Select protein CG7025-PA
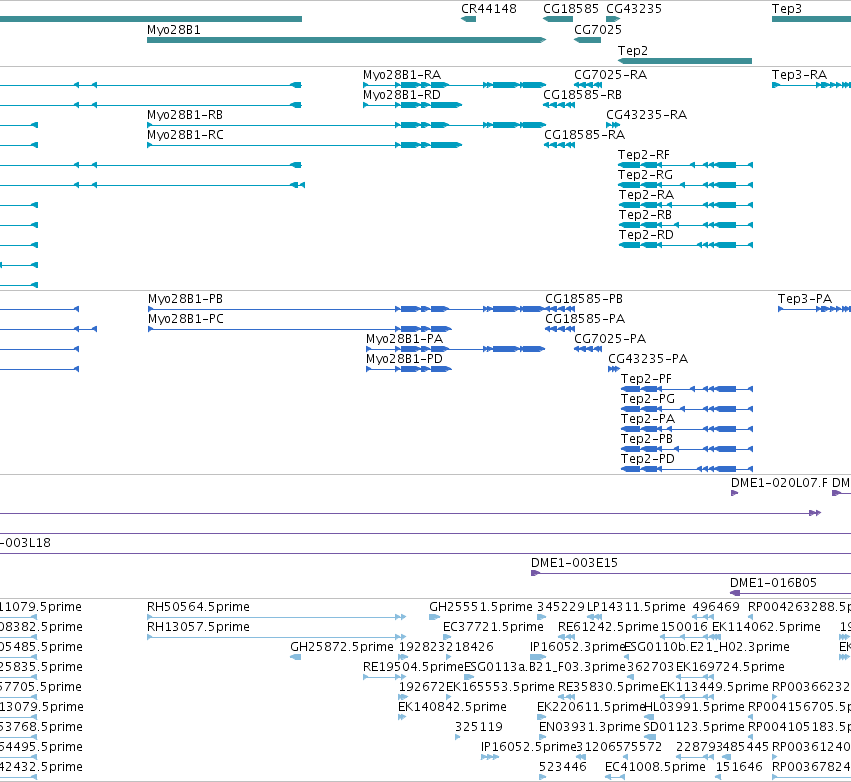 tap(588, 349)
